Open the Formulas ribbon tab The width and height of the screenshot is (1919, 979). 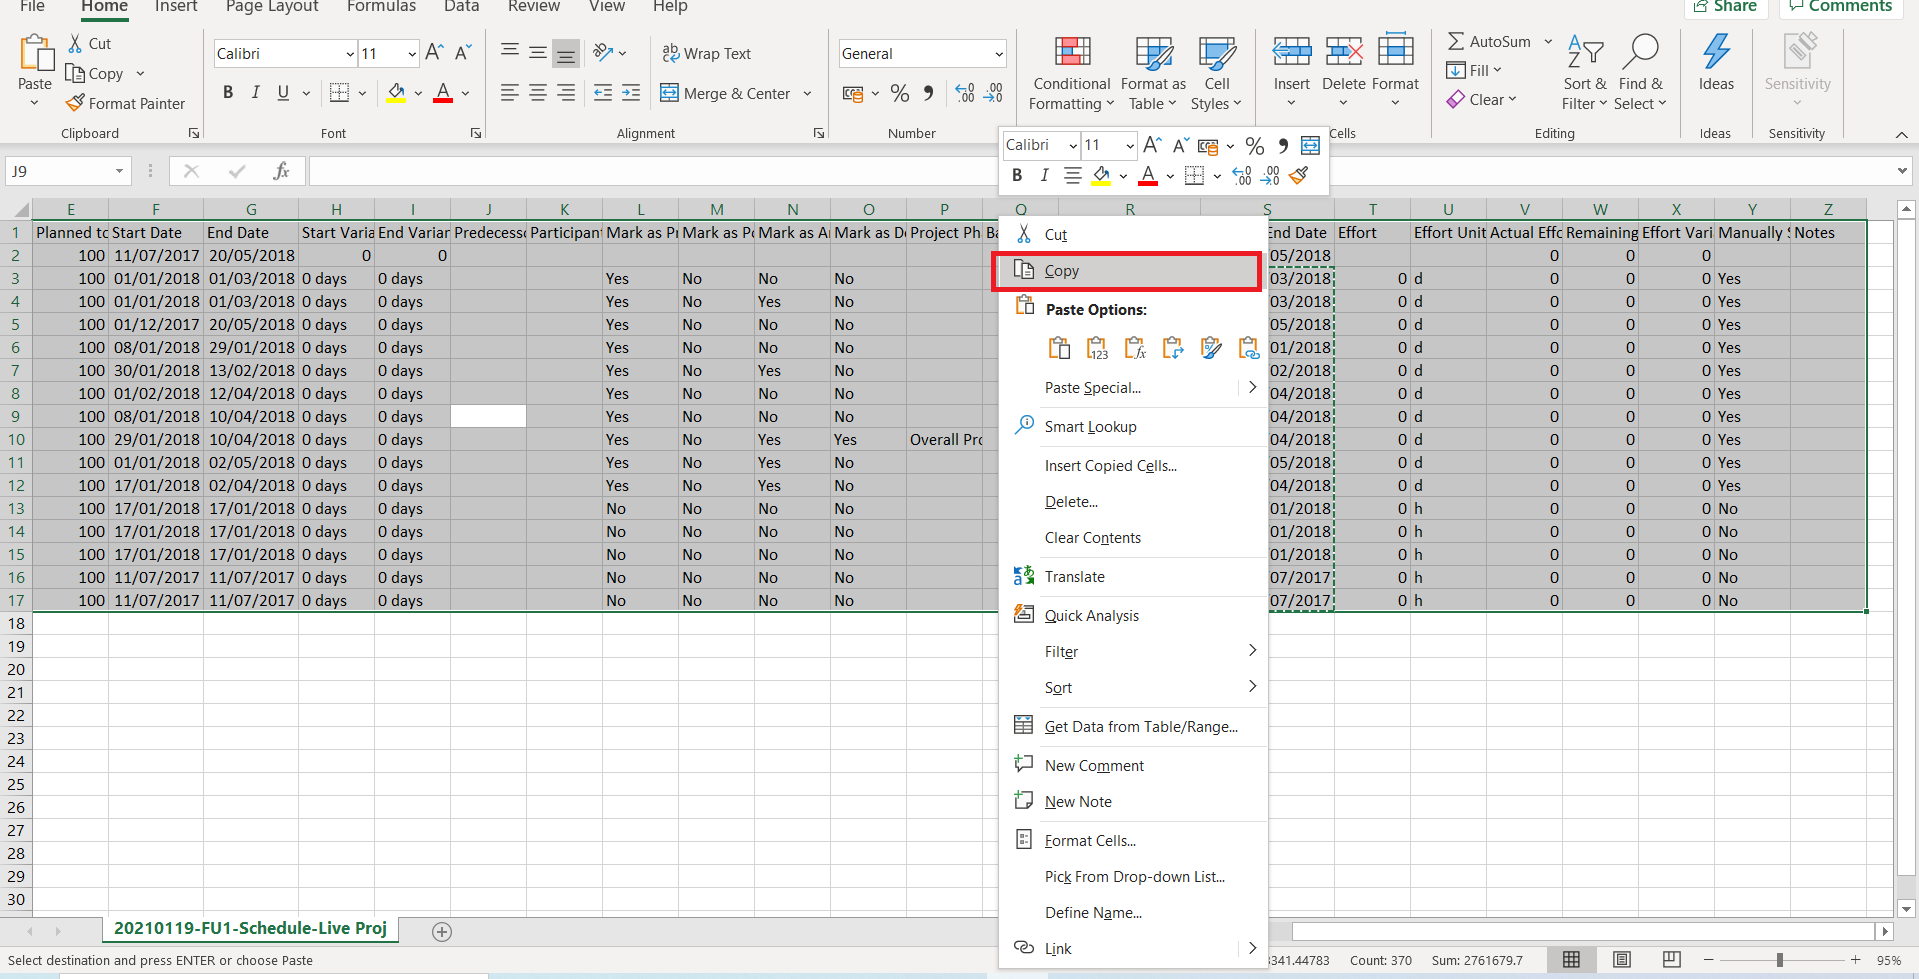(381, 7)
